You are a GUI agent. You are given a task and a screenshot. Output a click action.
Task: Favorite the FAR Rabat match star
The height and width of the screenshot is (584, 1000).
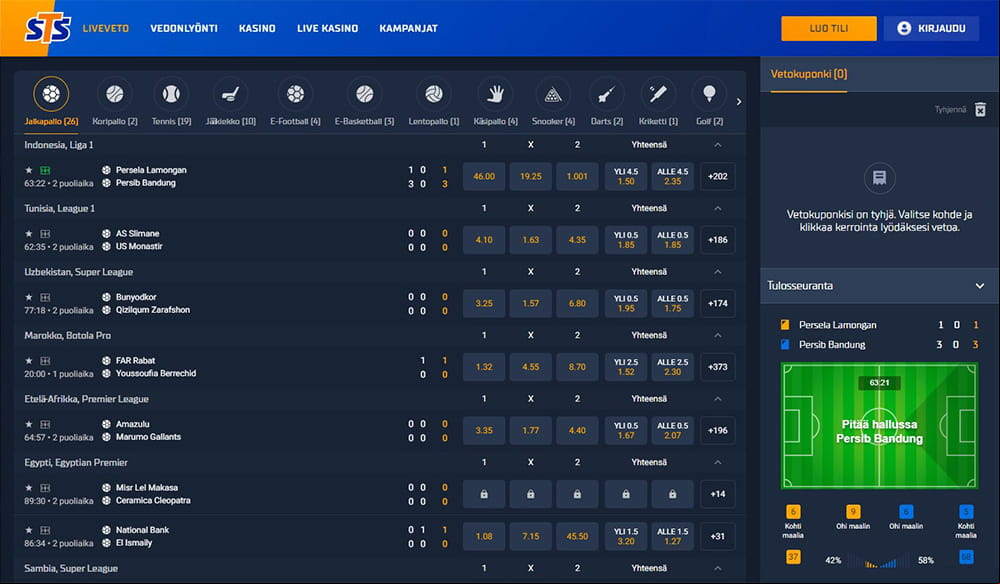click(29, 361)
